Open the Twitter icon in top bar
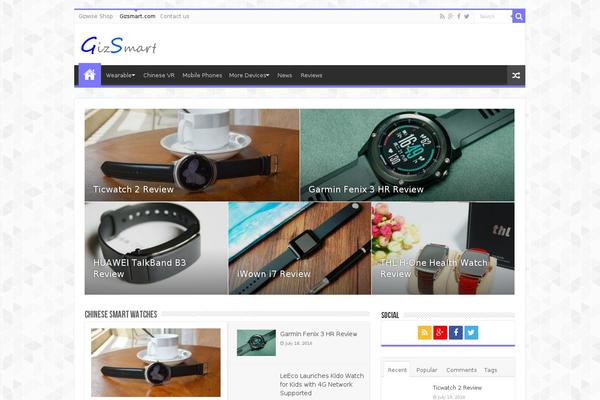 point(466,16)
